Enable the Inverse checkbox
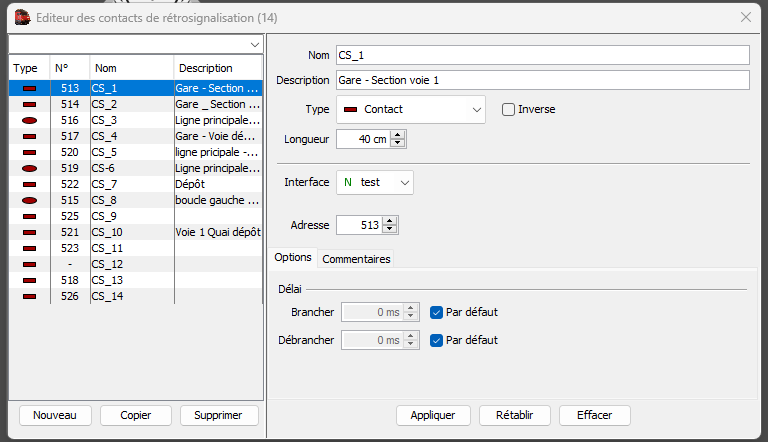The image size is (768, 442). [x=508, y=109]
